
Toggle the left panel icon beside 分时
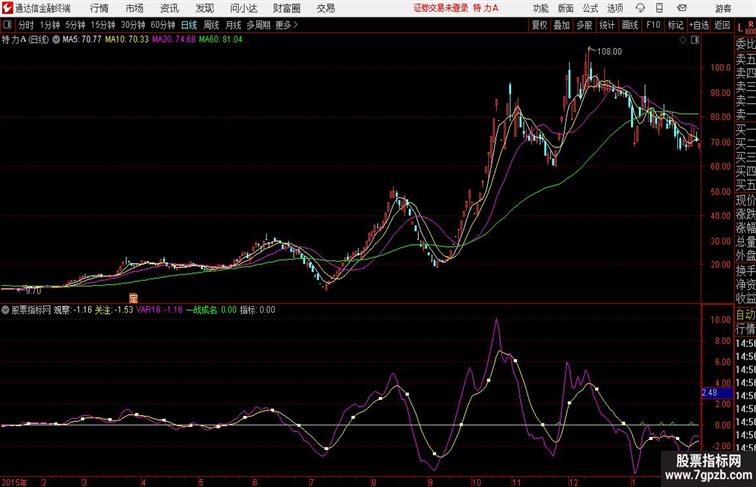tap(7, 25)
